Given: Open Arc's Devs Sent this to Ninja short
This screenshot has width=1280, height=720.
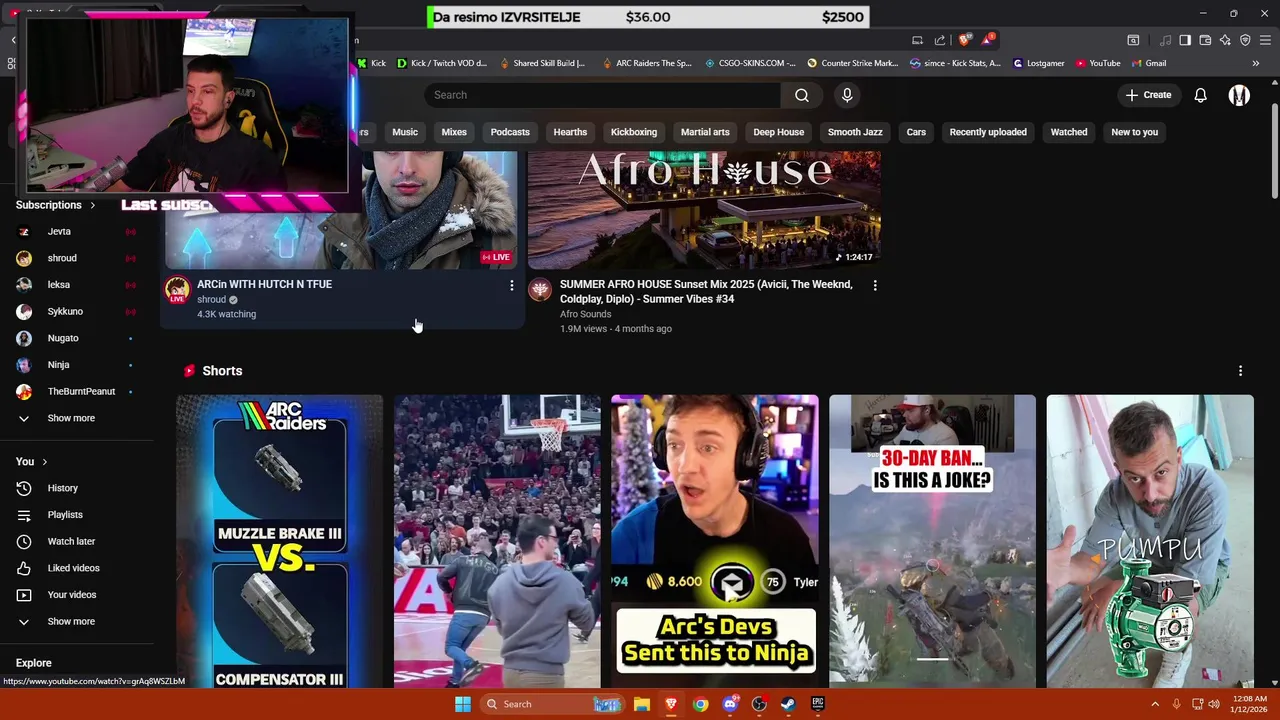Looking at the screenshot, I should (714, 541).
